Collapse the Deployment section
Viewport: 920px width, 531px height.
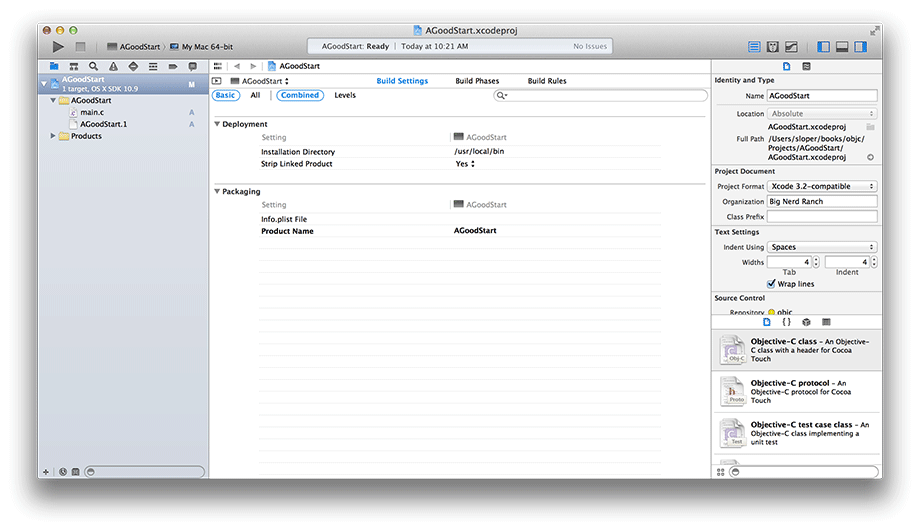click(x=217, y=124)
